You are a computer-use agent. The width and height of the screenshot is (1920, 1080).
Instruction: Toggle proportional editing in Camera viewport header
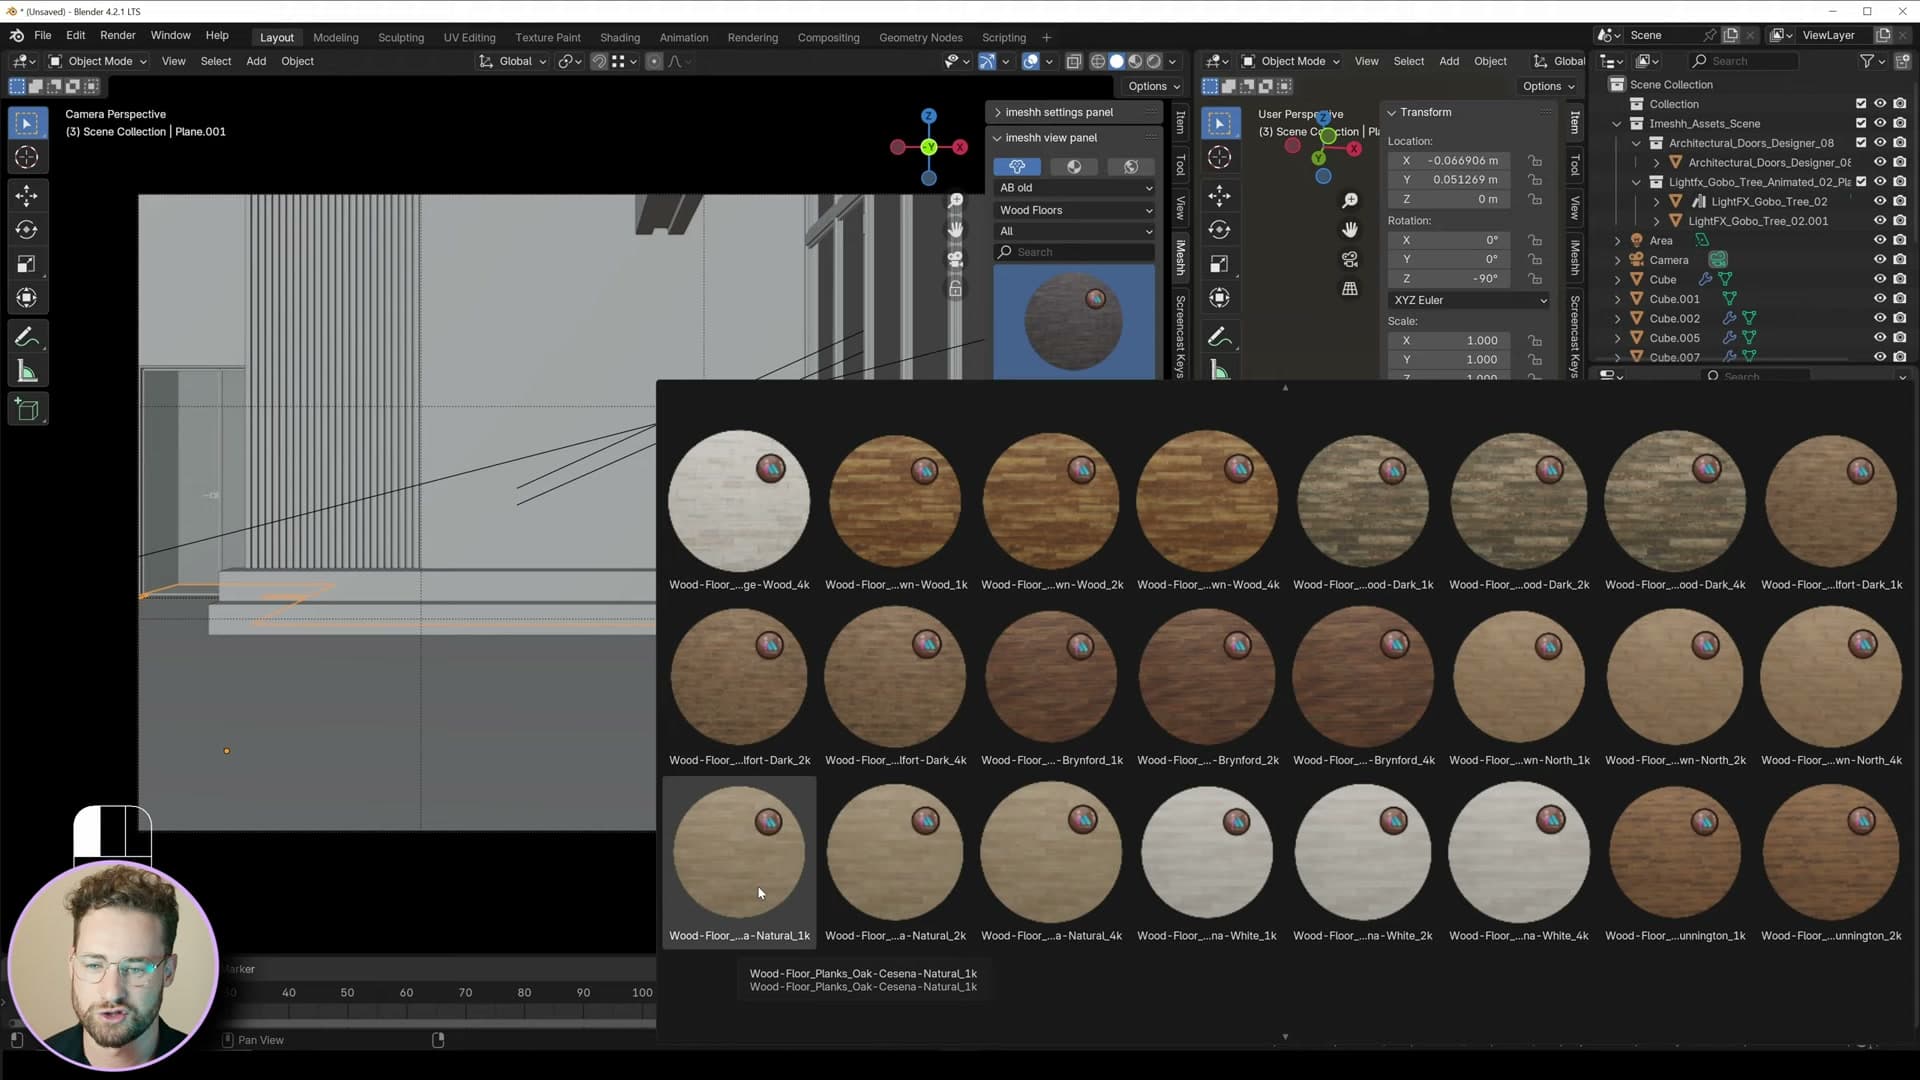pos(654,61)
